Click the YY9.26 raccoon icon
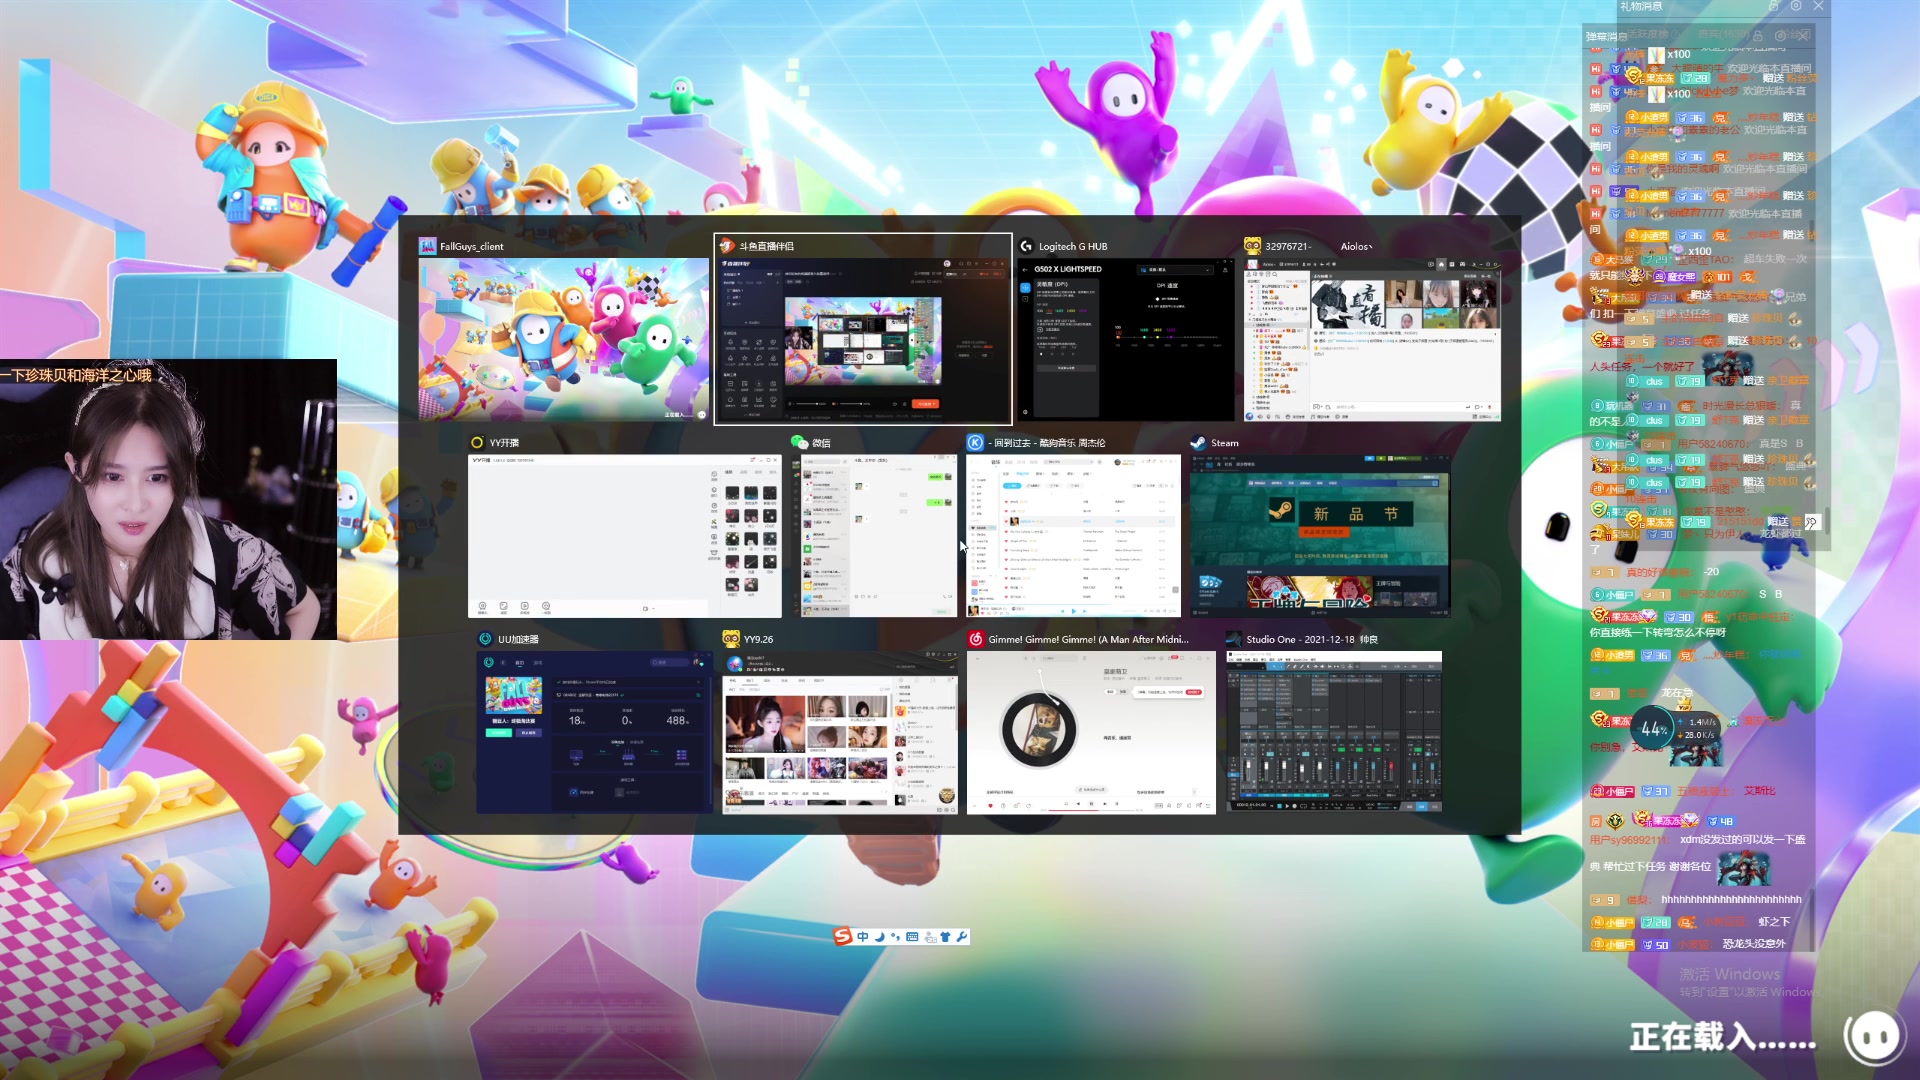The image size is (1920, 1080). pos(731,639)
